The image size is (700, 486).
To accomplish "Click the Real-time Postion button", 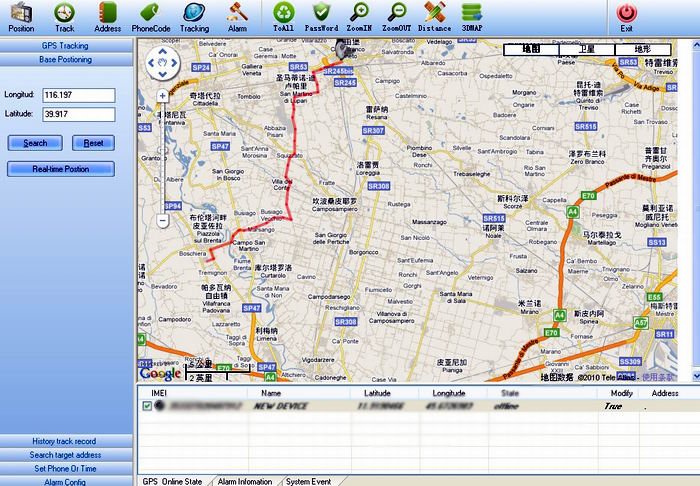I will (x=61, y=169).
